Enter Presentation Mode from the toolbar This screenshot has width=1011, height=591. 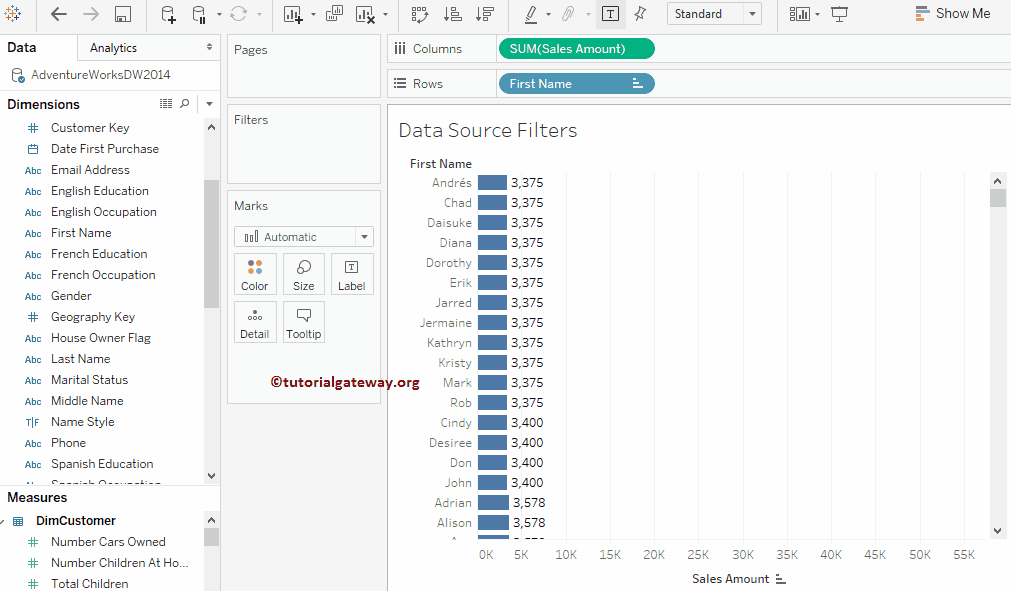tap(839, 14)
